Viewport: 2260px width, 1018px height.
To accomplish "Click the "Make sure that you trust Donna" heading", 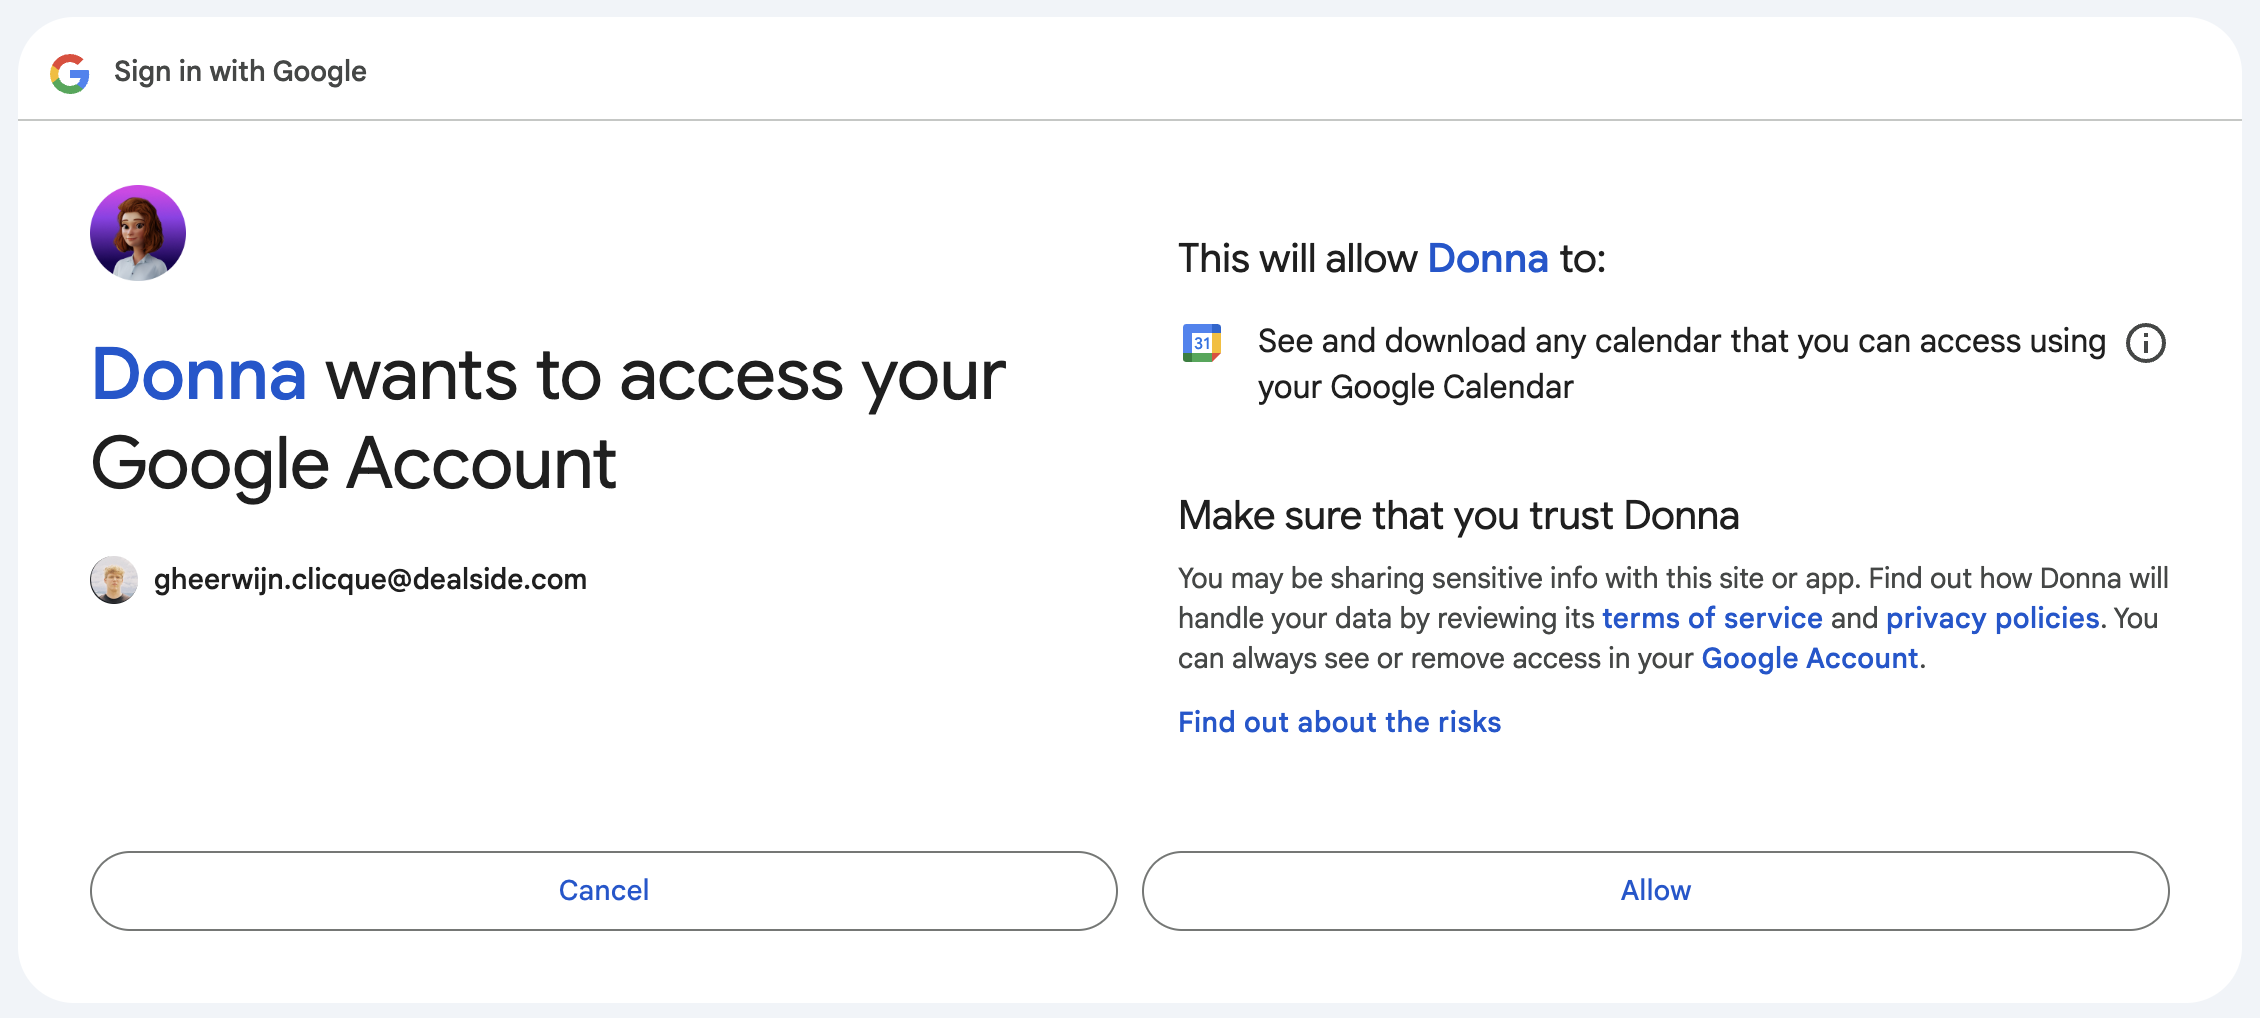I will click(1458, 516).
